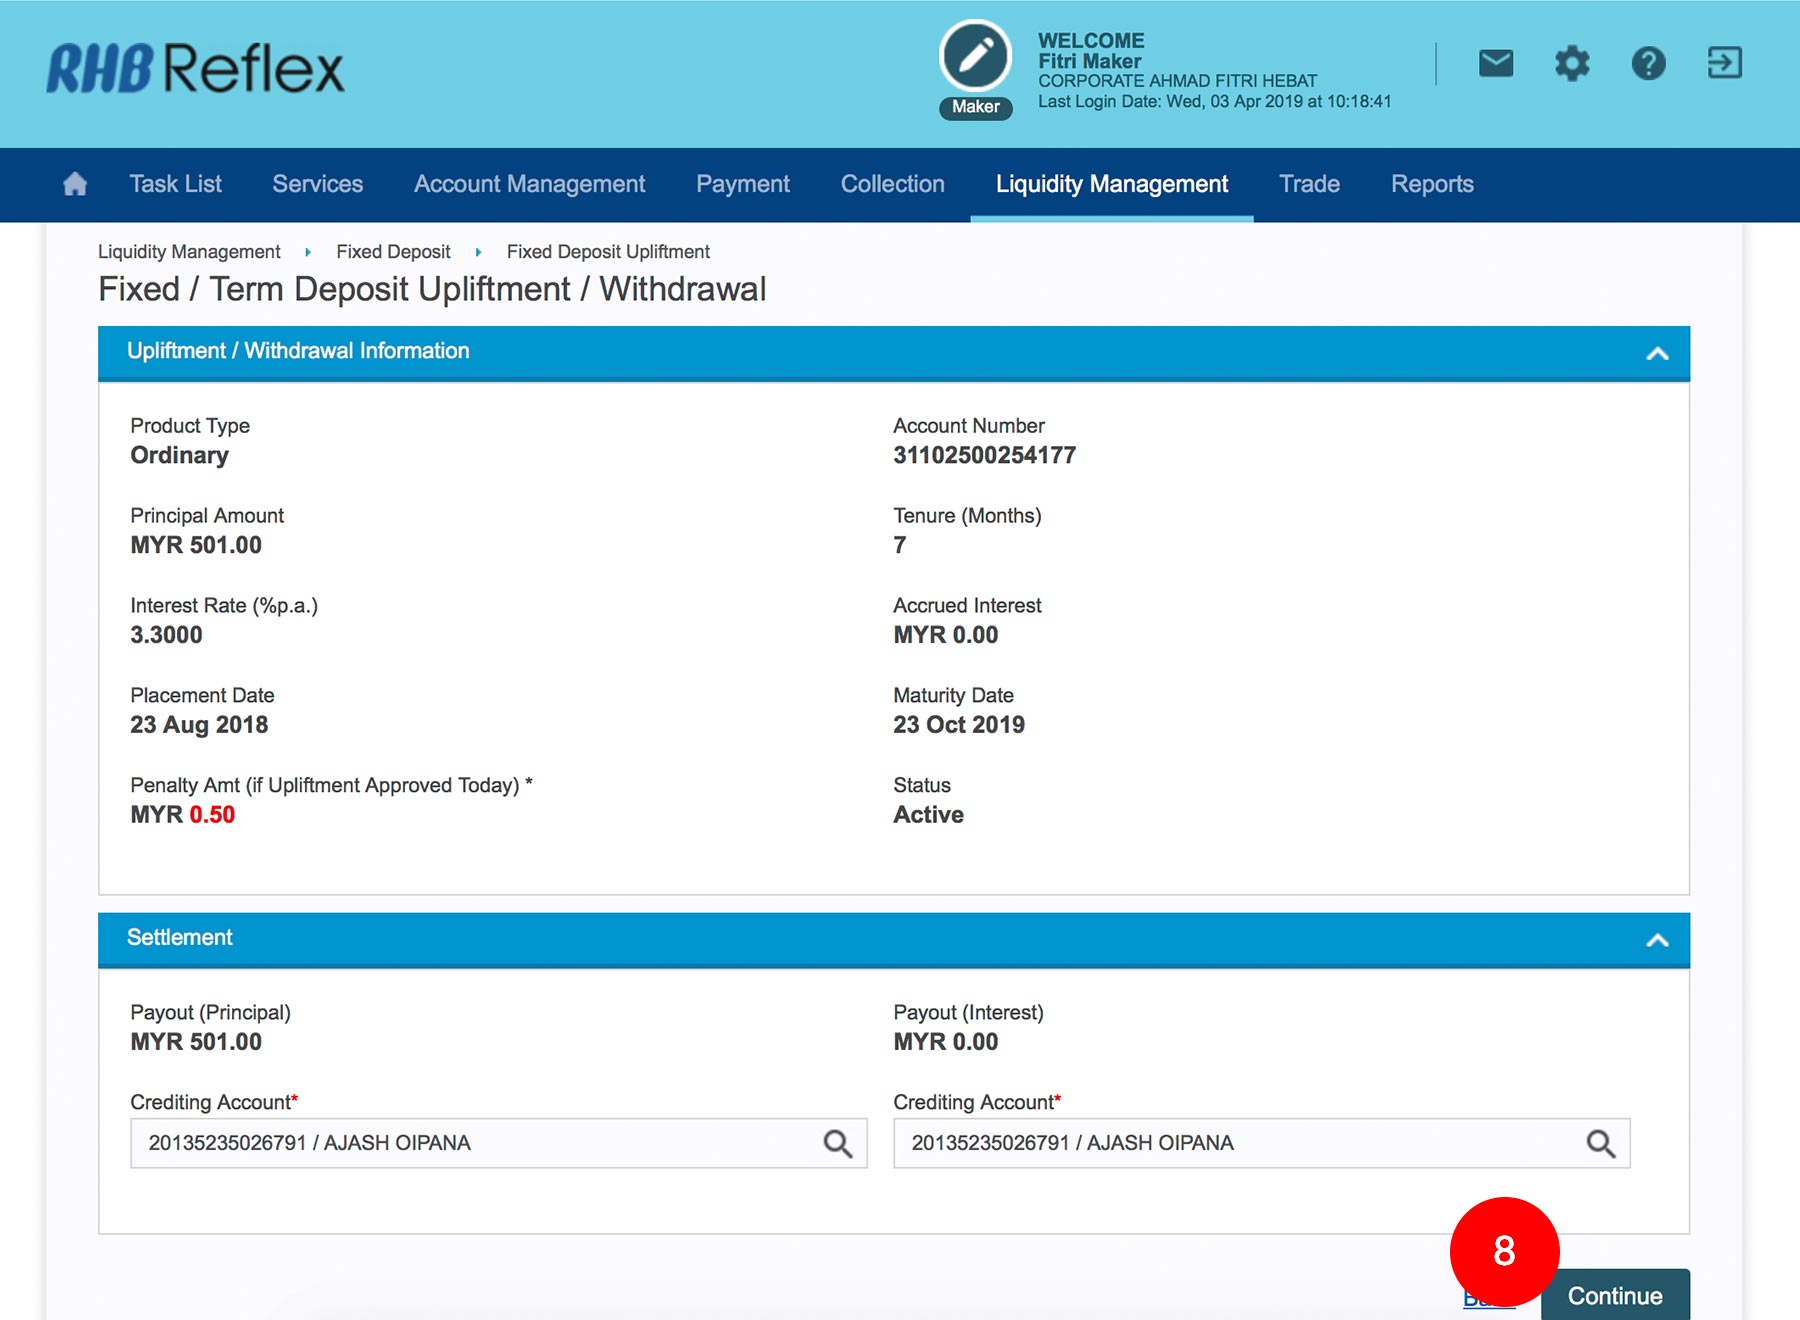Log out using the exit icon
Viewport: 1800px width, 1320px height.
tap(1724, 63)
